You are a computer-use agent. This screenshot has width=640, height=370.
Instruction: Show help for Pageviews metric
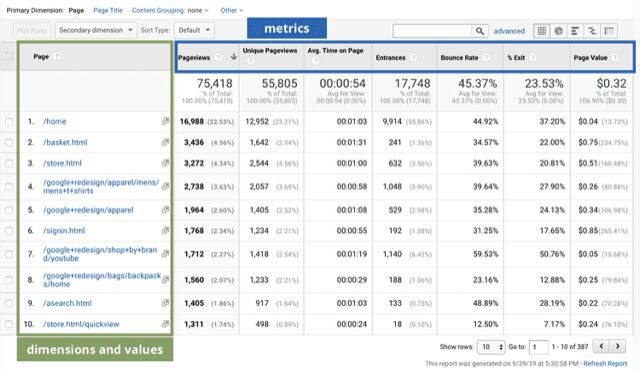[x=218, y=58]
